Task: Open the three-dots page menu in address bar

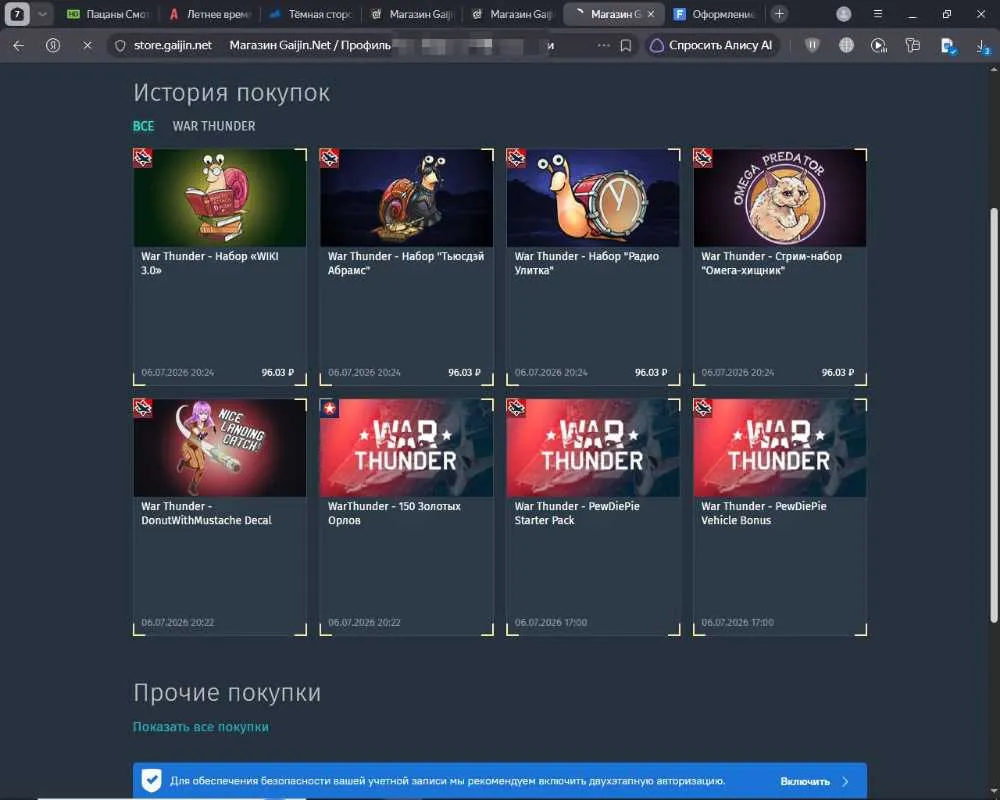Action: pos(603,45)
